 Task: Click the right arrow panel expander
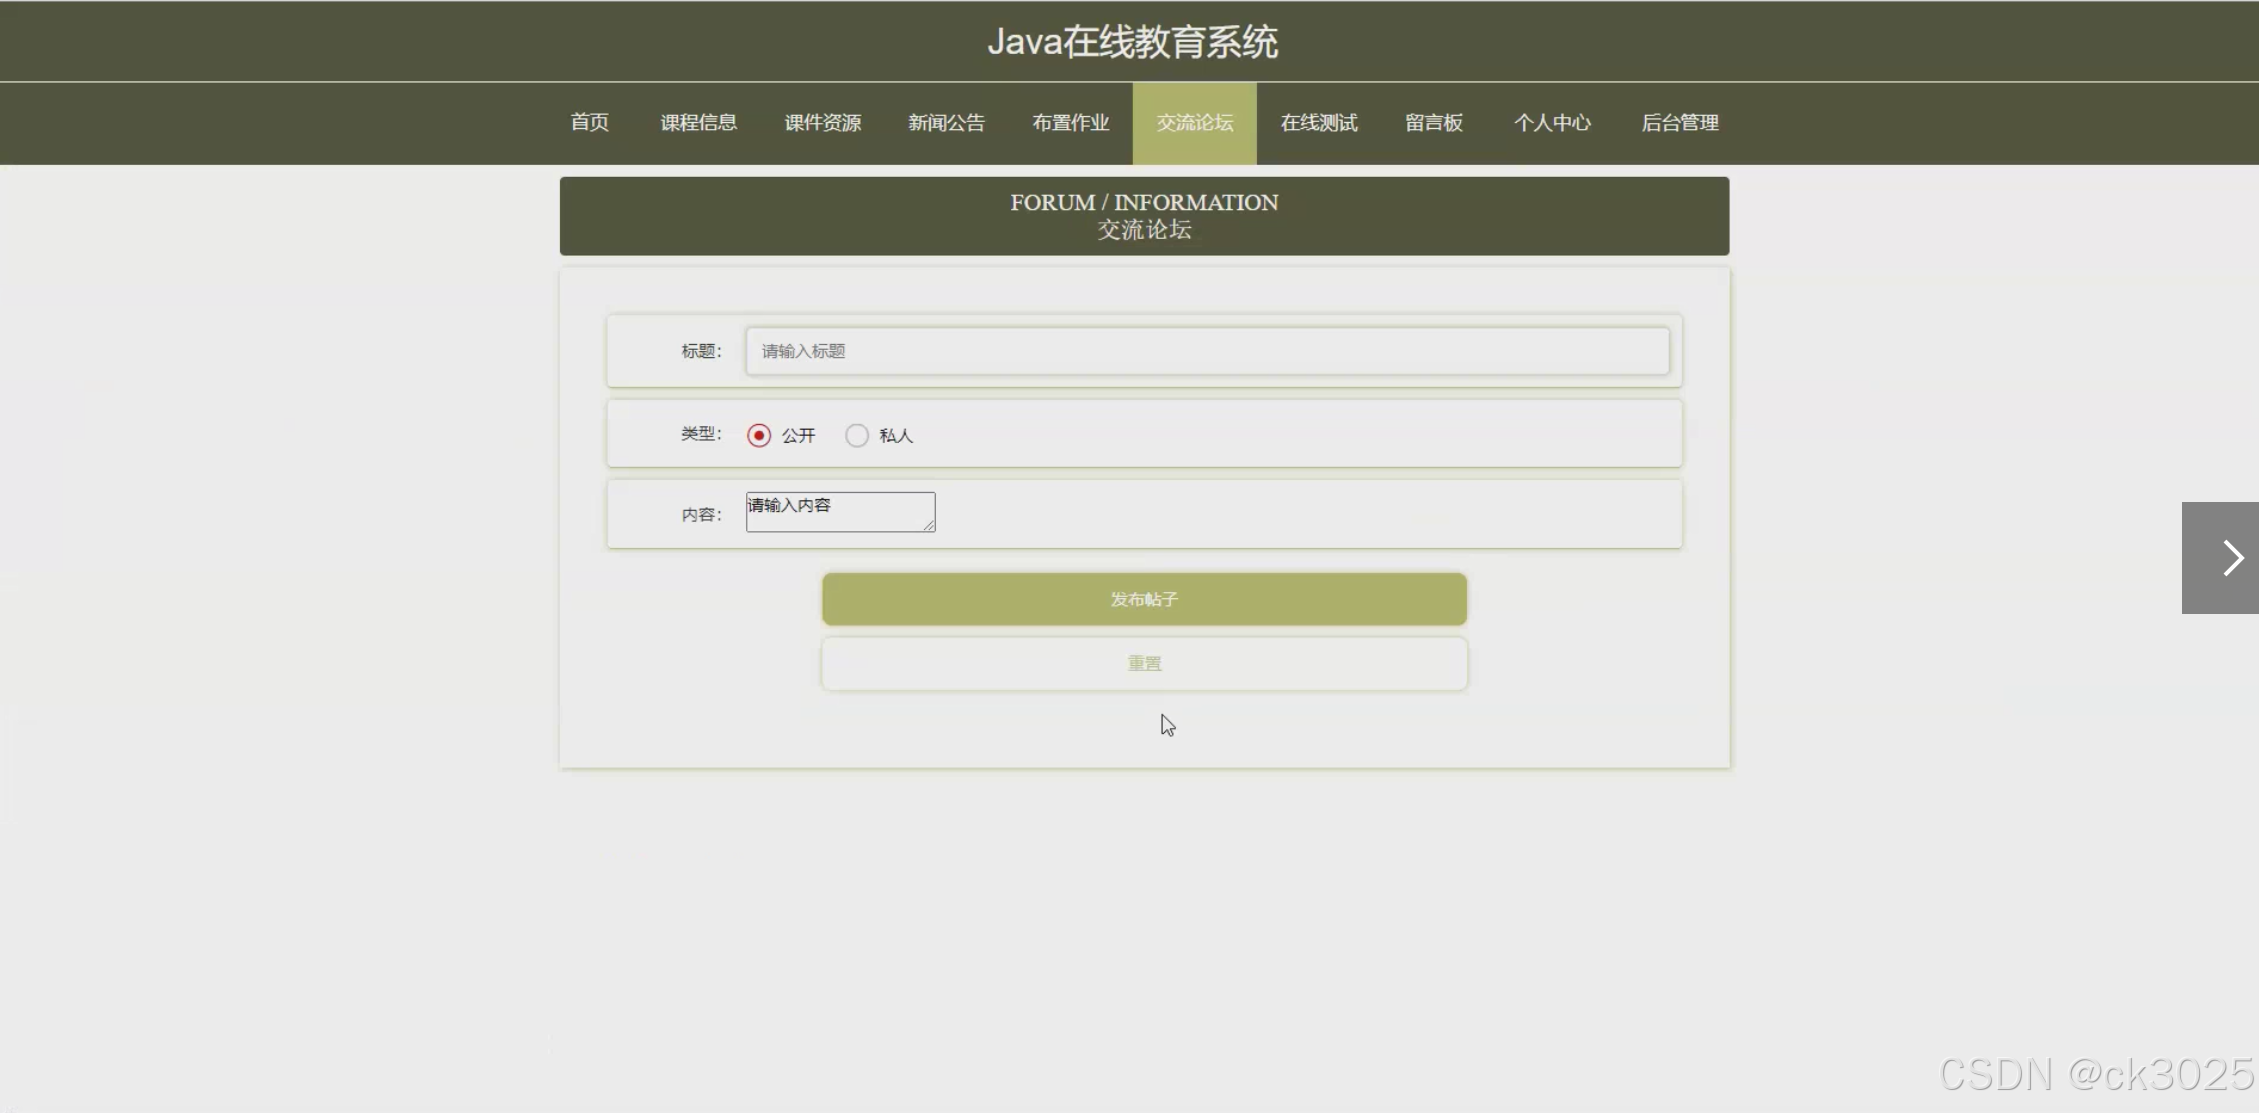click(x=2228, y=557)
